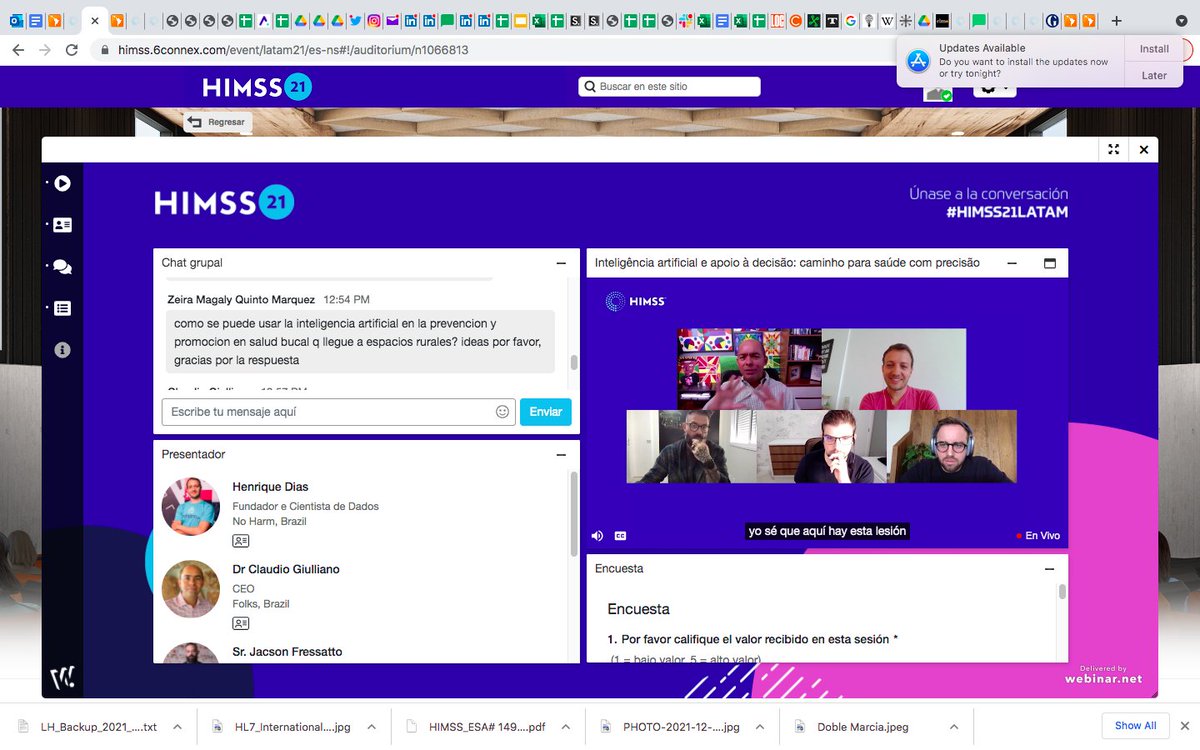Open menu for LH_Backup_2021 download
Image resolution: width=1200 pixels, height=750 pixels.
(177, 727)
